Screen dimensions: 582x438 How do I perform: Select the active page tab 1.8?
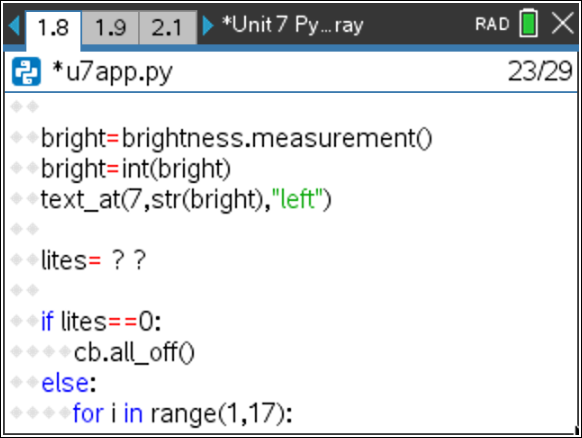pos(53,28)
